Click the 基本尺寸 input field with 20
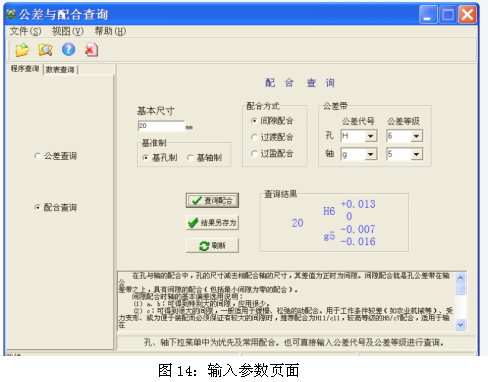This screenshot has height=382, width=488. pyautogui.click(x=161, y=126)
